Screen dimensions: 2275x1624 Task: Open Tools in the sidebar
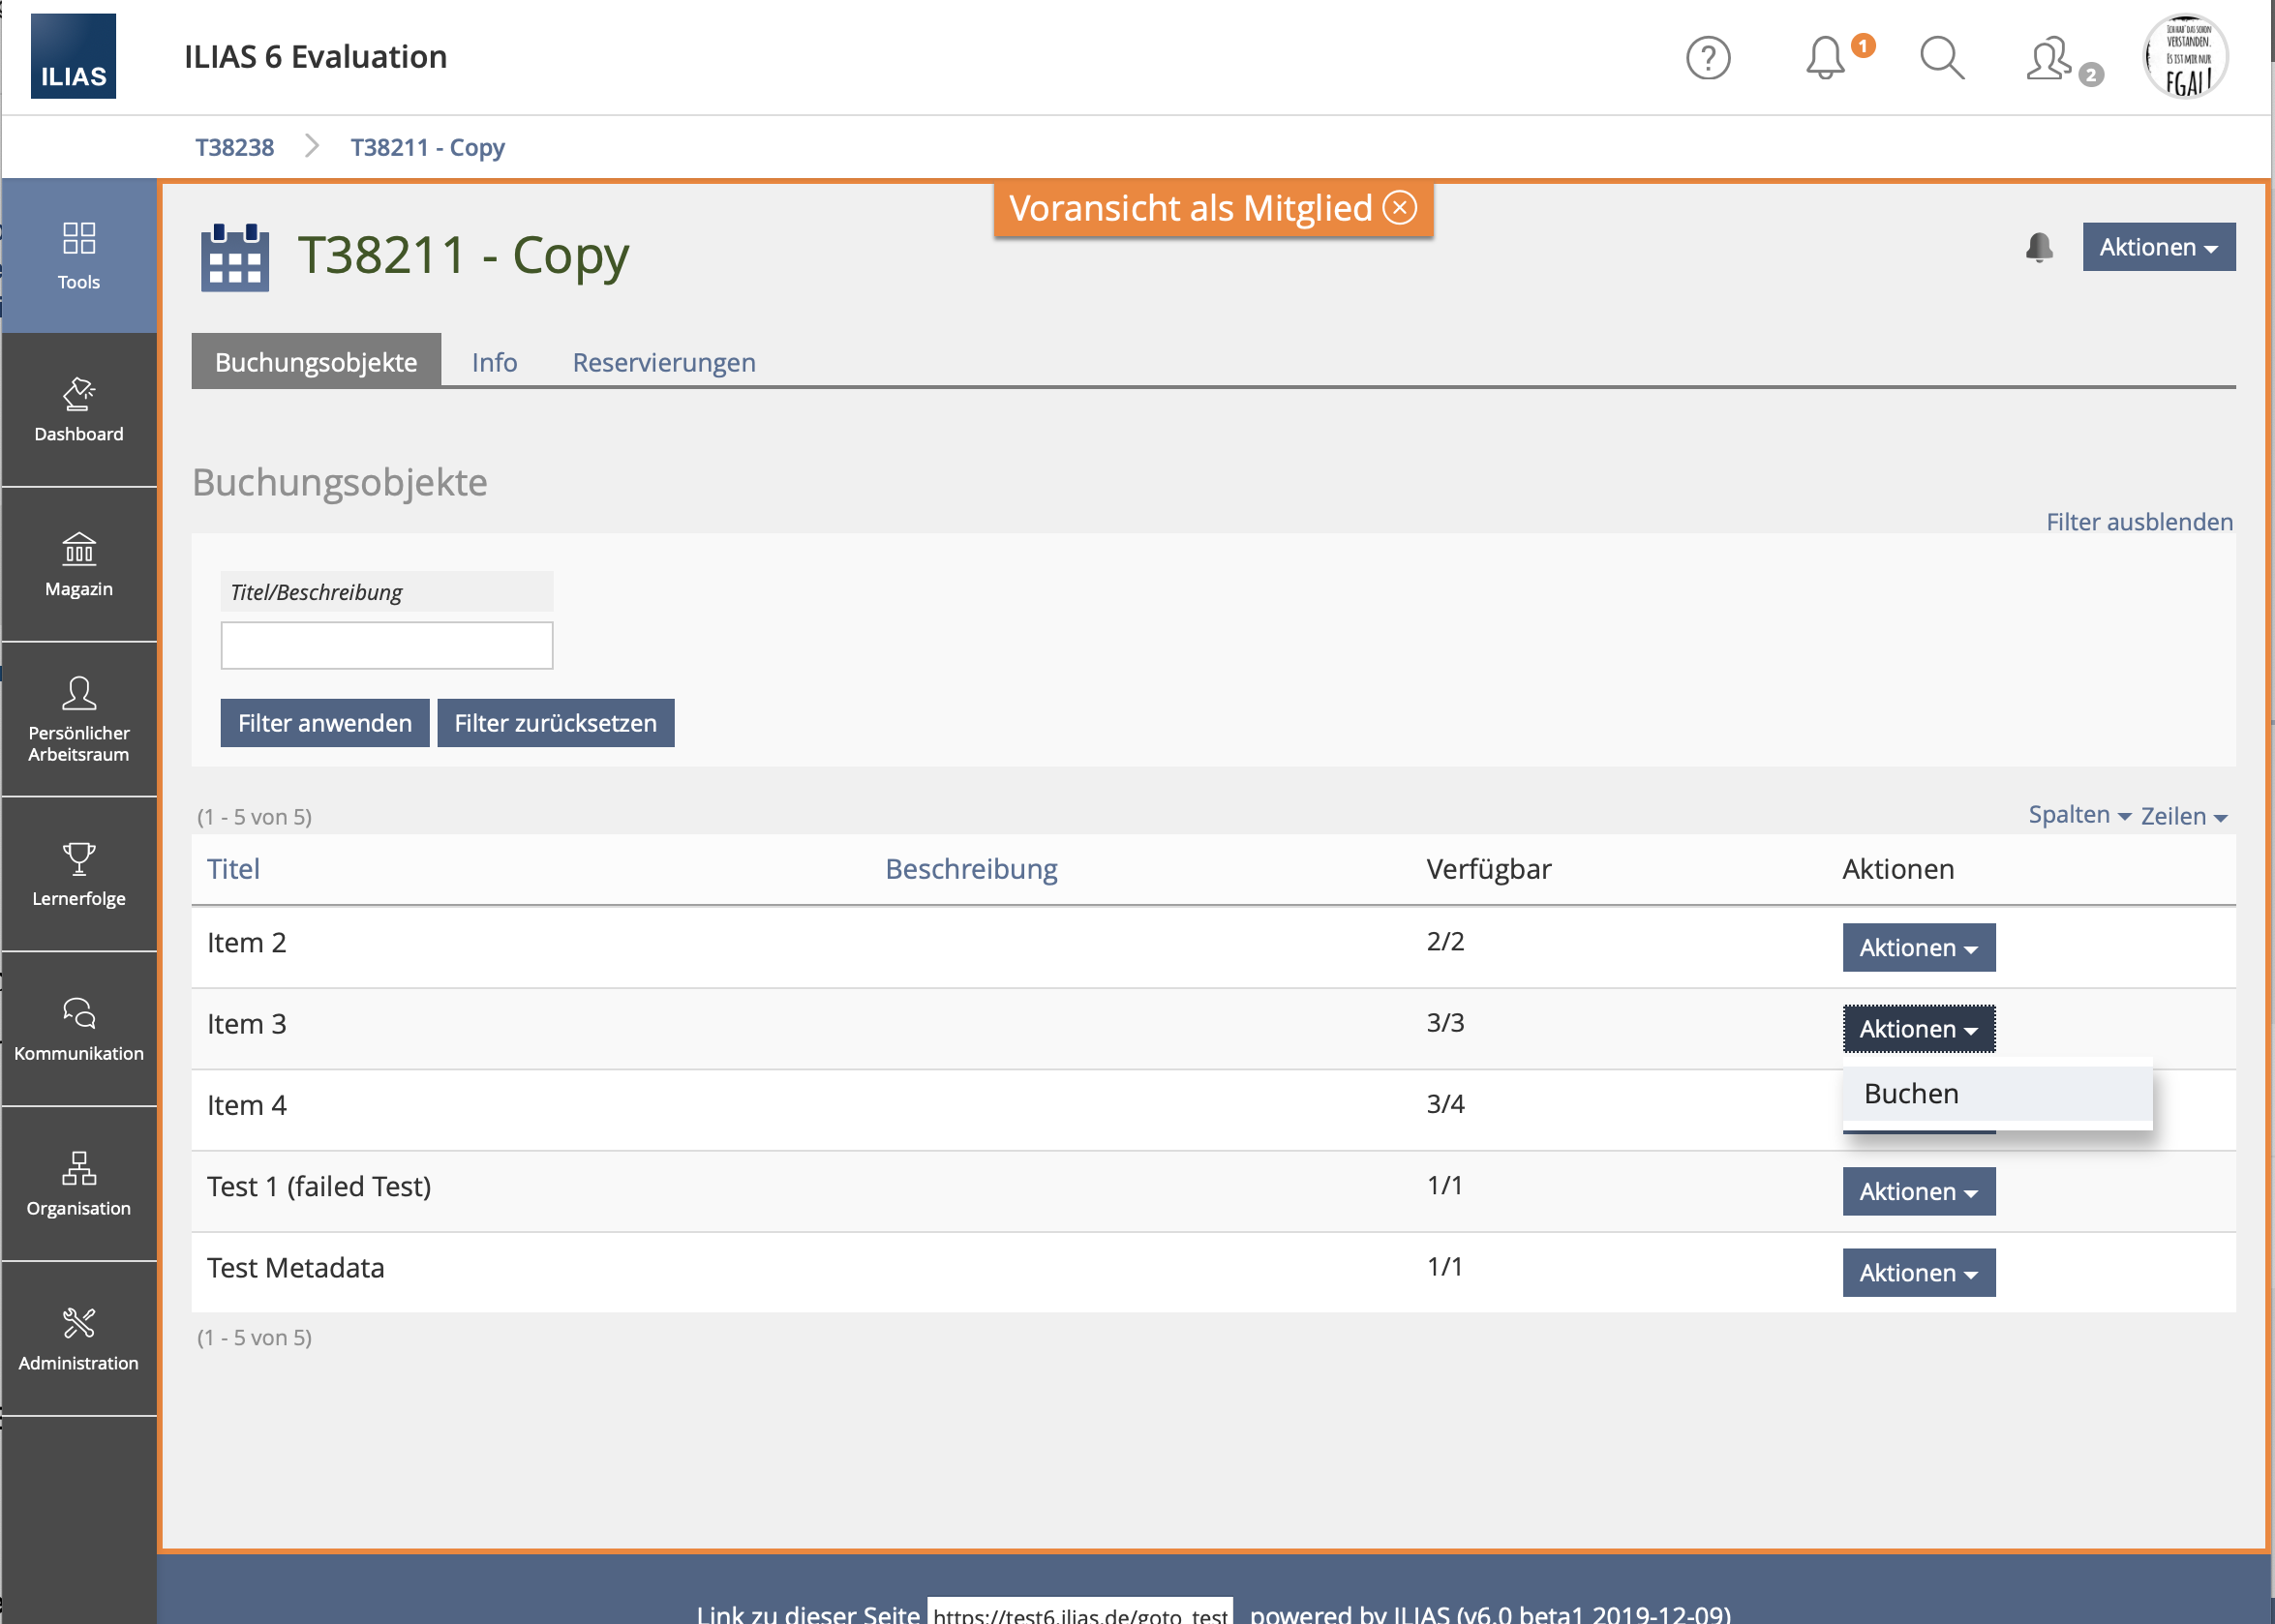(79, 256)
